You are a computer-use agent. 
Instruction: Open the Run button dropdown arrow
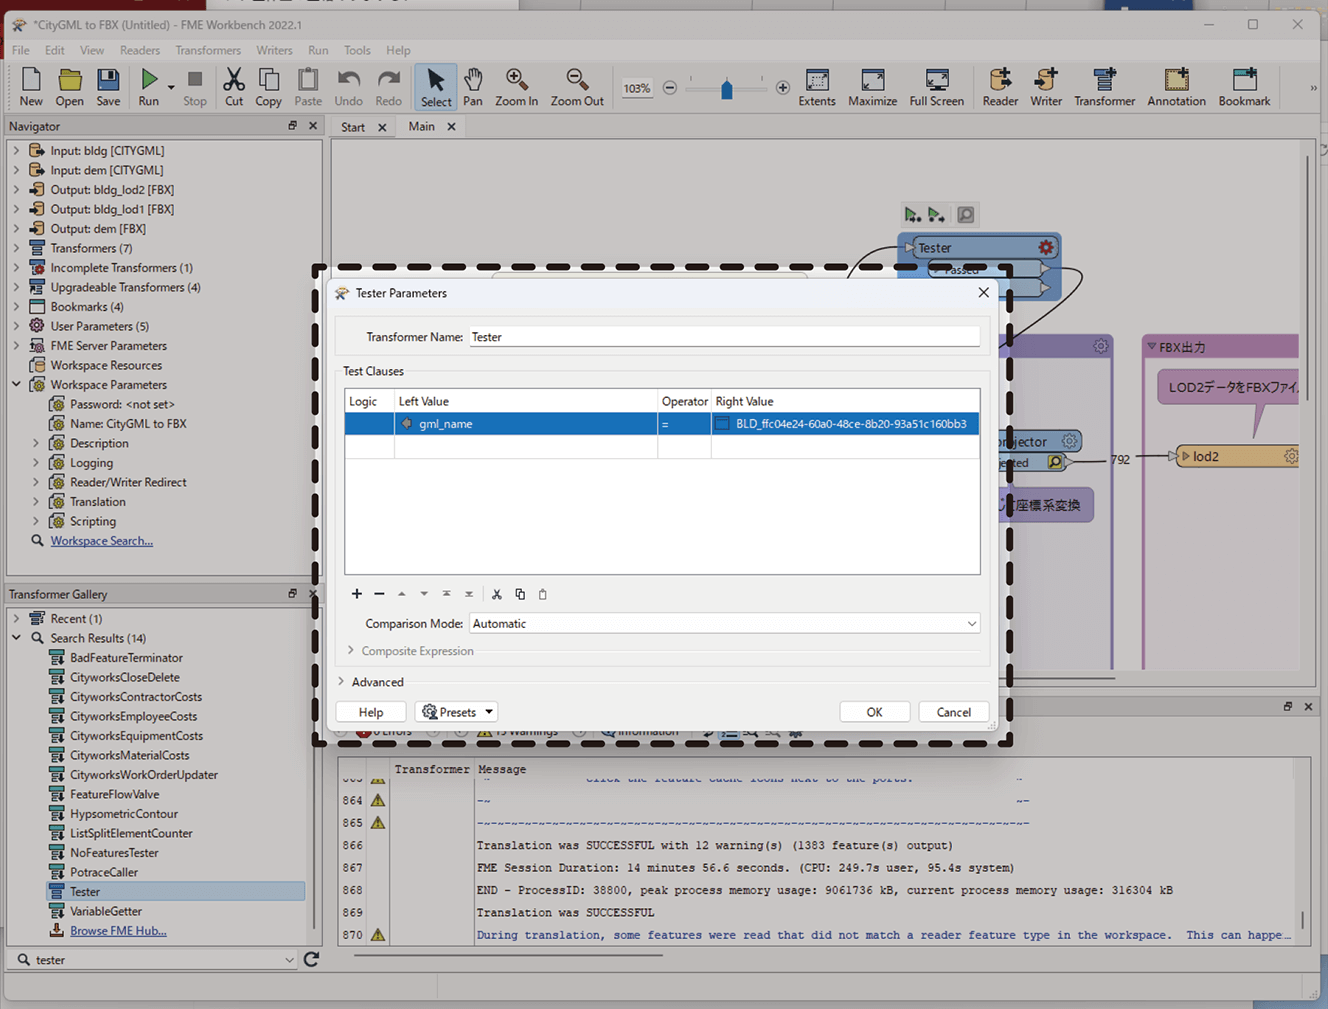click(171, 88)
